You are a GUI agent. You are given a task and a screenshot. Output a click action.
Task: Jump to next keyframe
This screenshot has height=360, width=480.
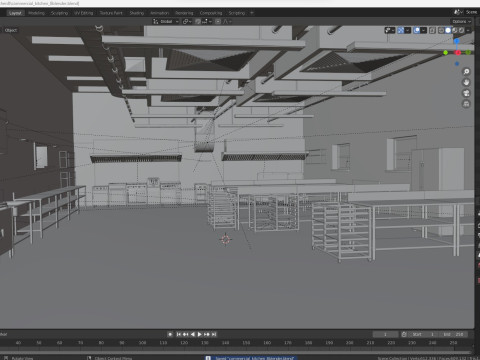207,334
